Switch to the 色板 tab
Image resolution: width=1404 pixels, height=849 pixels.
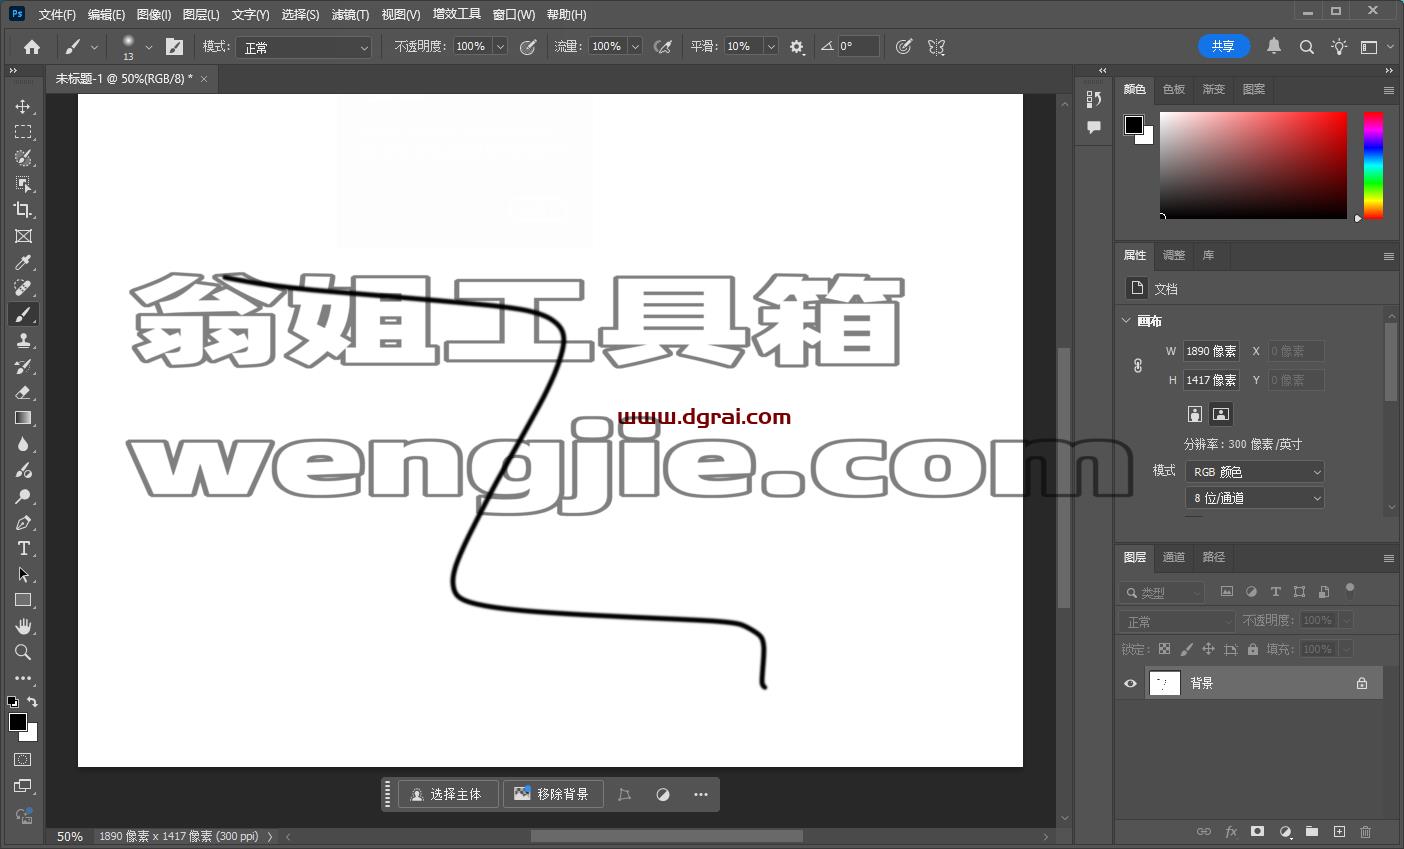pos(1174,89)
